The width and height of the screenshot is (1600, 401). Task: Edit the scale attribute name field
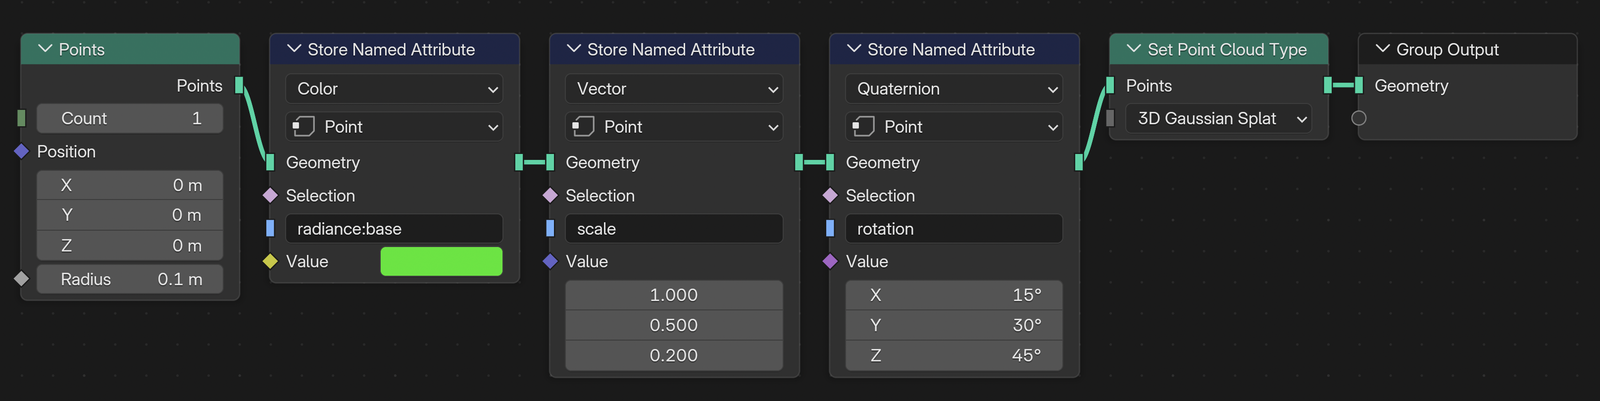(x=674, y=229)
